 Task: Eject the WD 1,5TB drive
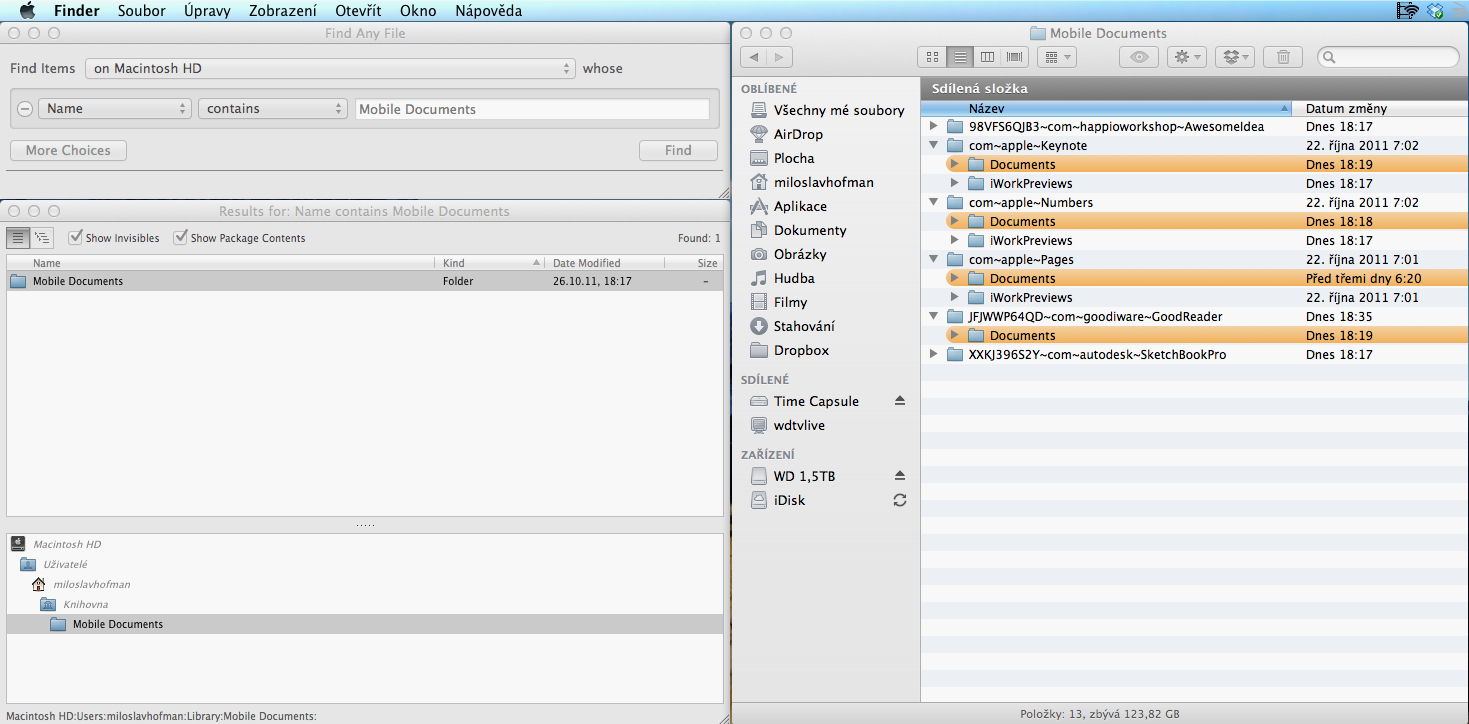pyautogui.click(x=899, y=476)
